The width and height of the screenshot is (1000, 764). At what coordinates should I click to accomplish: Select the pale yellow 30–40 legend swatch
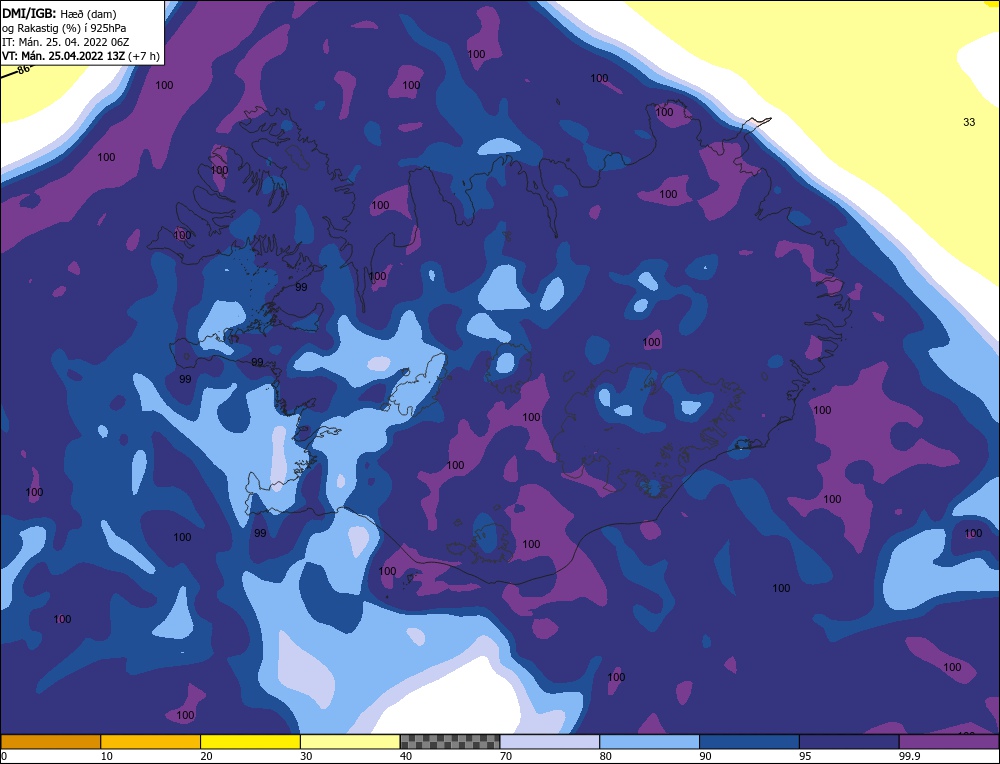pos(350,742)
